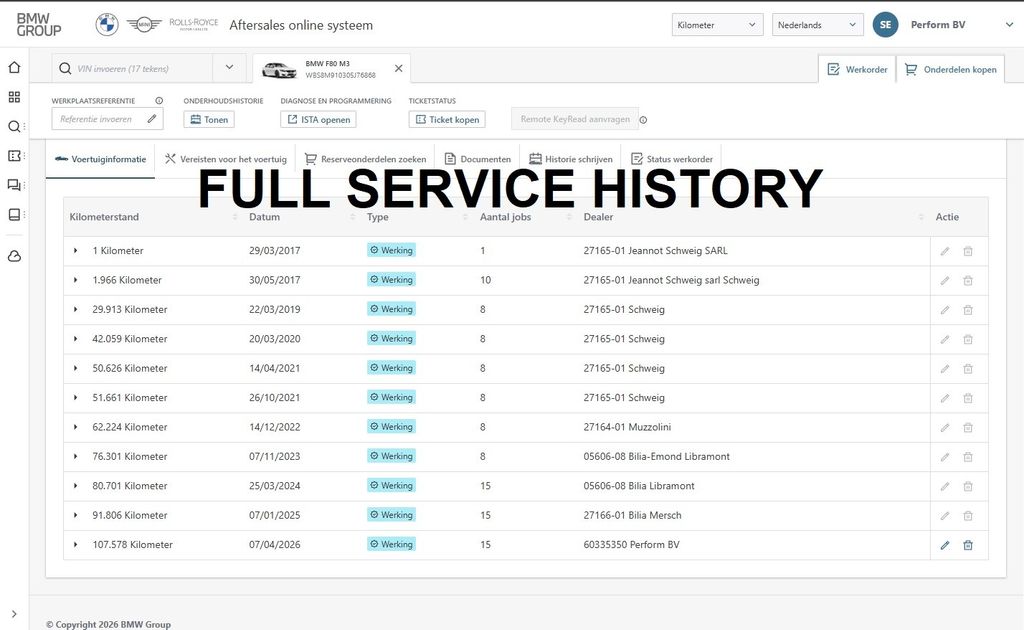Open the Nederlands language dropdown

coord(817,25)
